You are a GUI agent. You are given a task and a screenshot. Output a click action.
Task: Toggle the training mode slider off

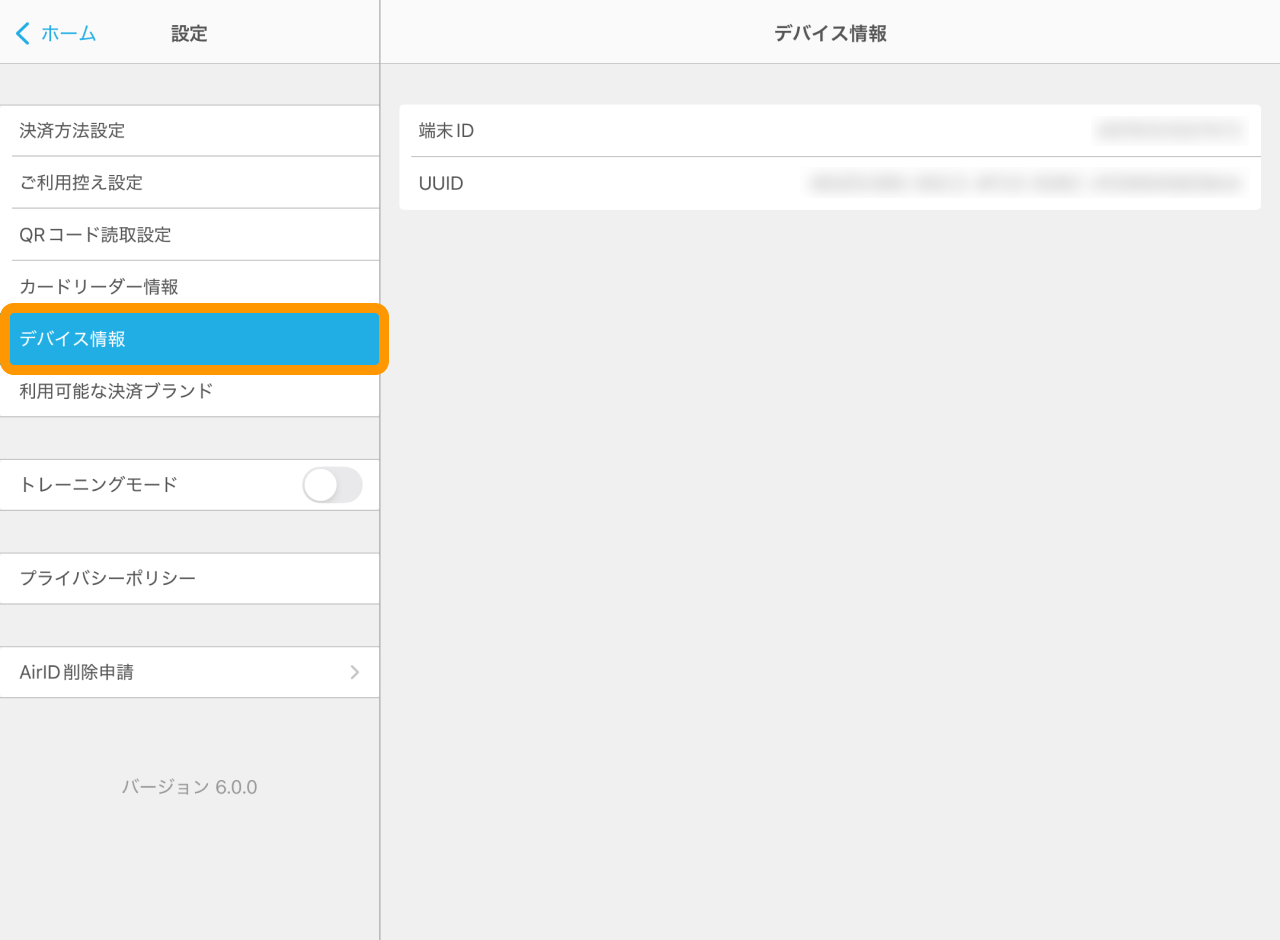pyautogui.click(x=332, y=485)
